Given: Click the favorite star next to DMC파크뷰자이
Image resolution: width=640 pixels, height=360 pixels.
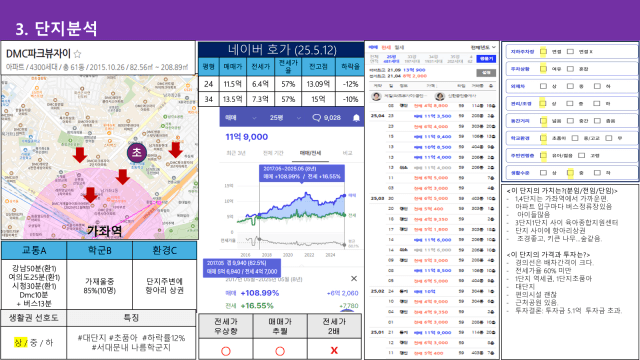Looking at the screenshot, I should click(78, 54).
